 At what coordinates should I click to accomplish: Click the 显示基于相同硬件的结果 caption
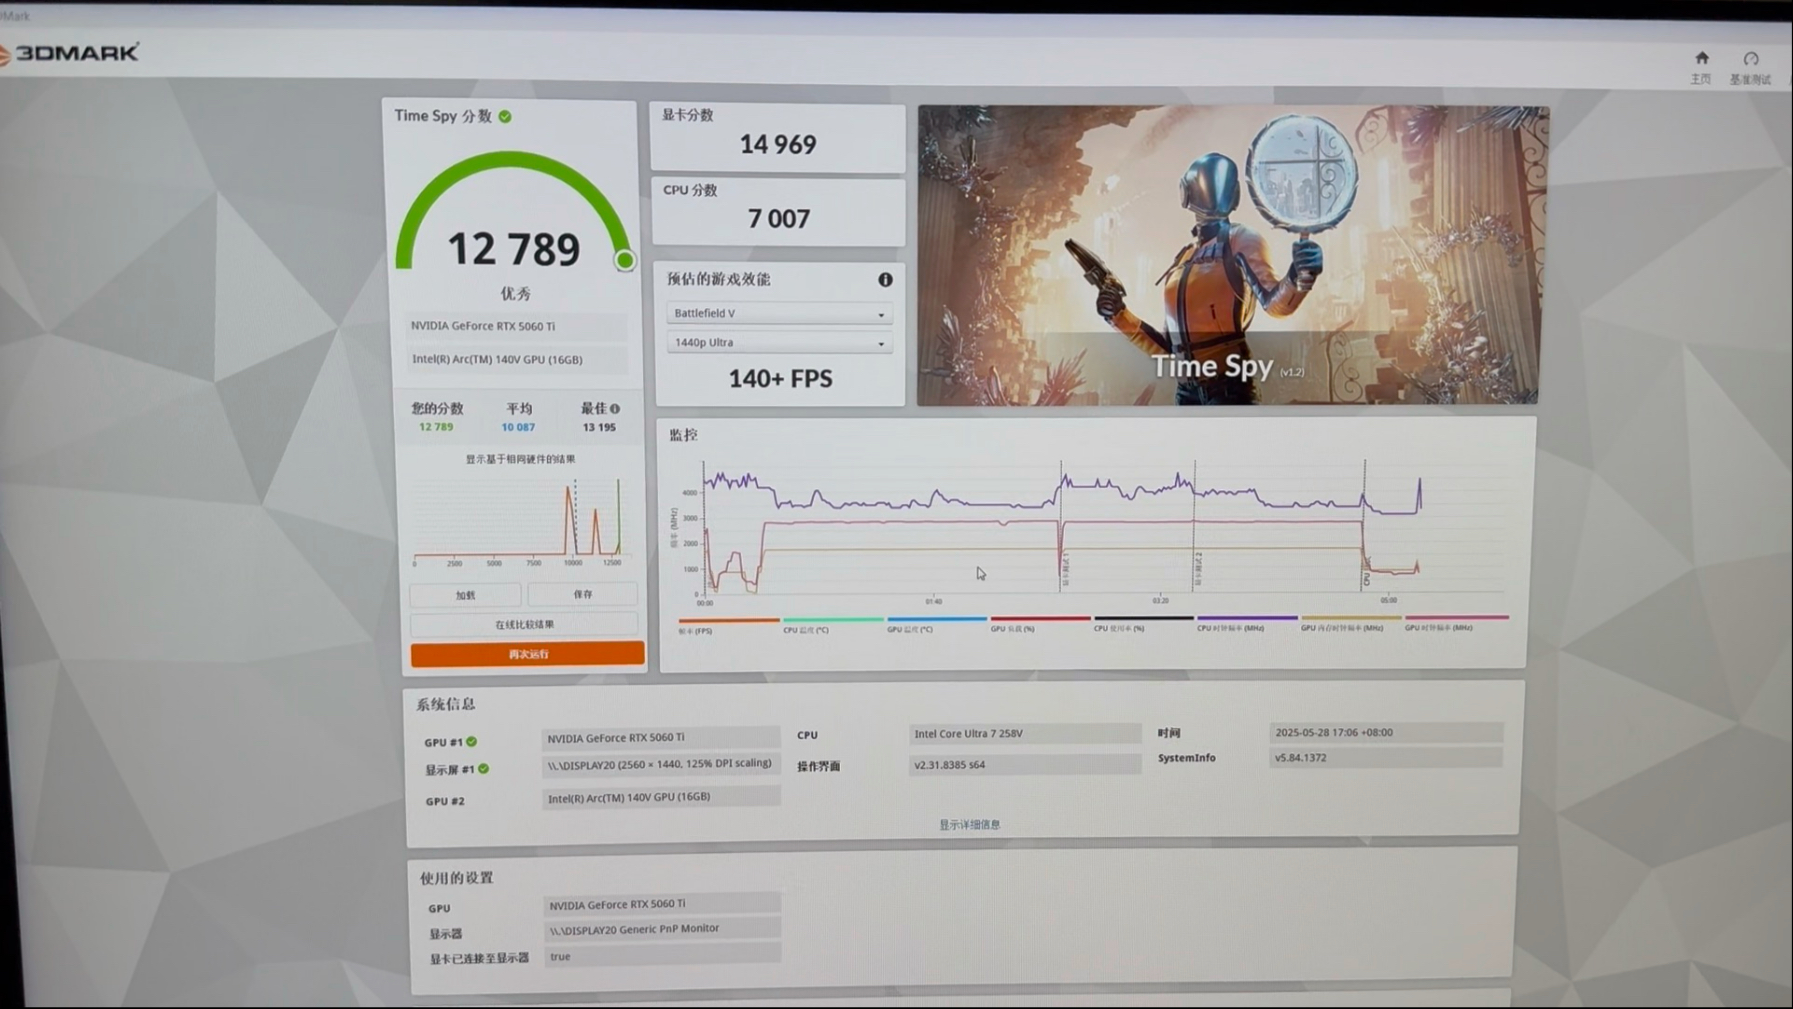[520, 459]
